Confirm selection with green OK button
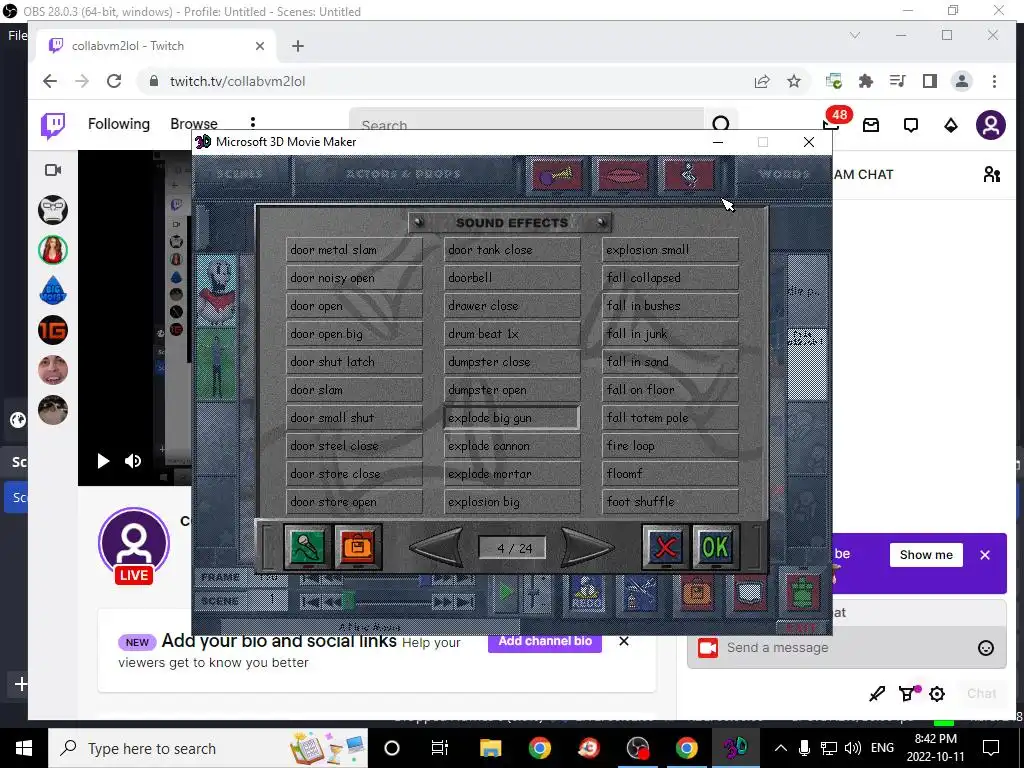This screenshot has height=768, width=1024. (715, 547)
